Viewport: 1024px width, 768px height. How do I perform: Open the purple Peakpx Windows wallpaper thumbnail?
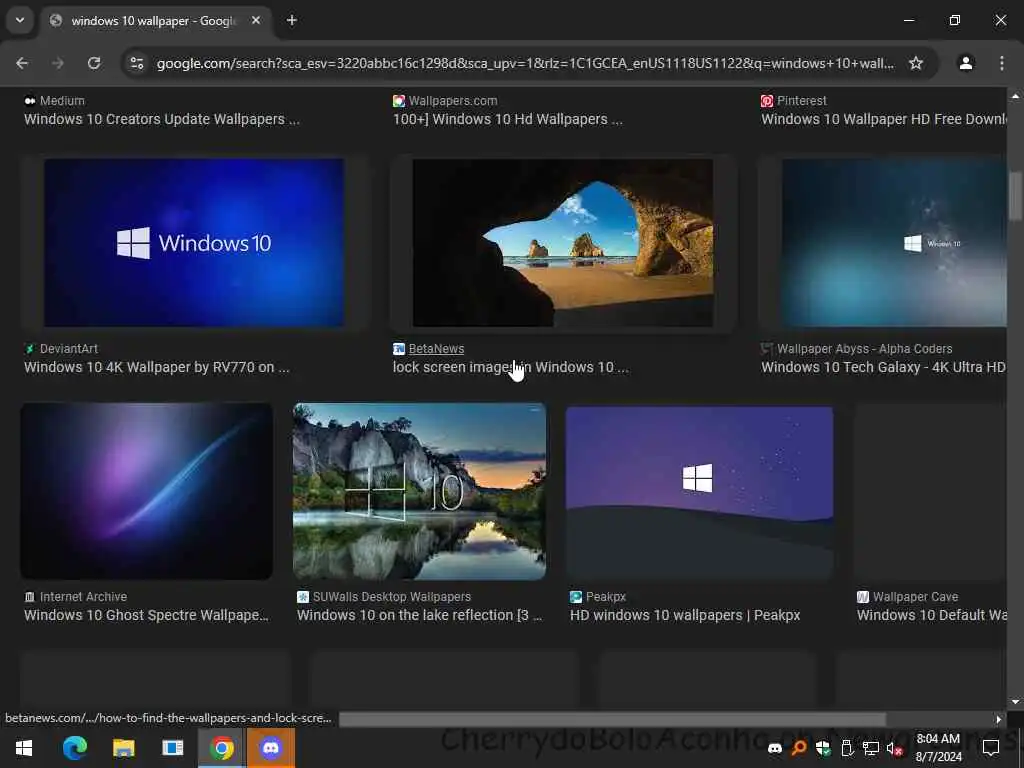pos(699,491)
